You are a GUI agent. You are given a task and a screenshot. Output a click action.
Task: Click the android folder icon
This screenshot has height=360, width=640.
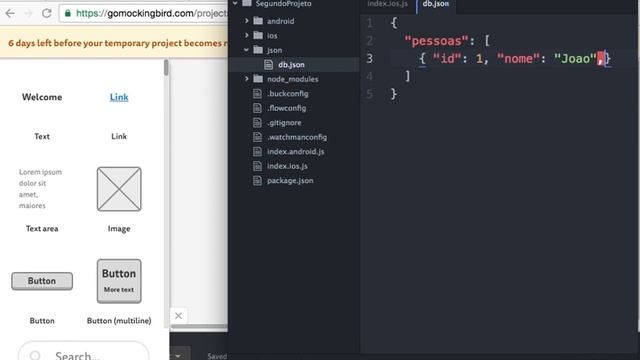tap(258, 21)
